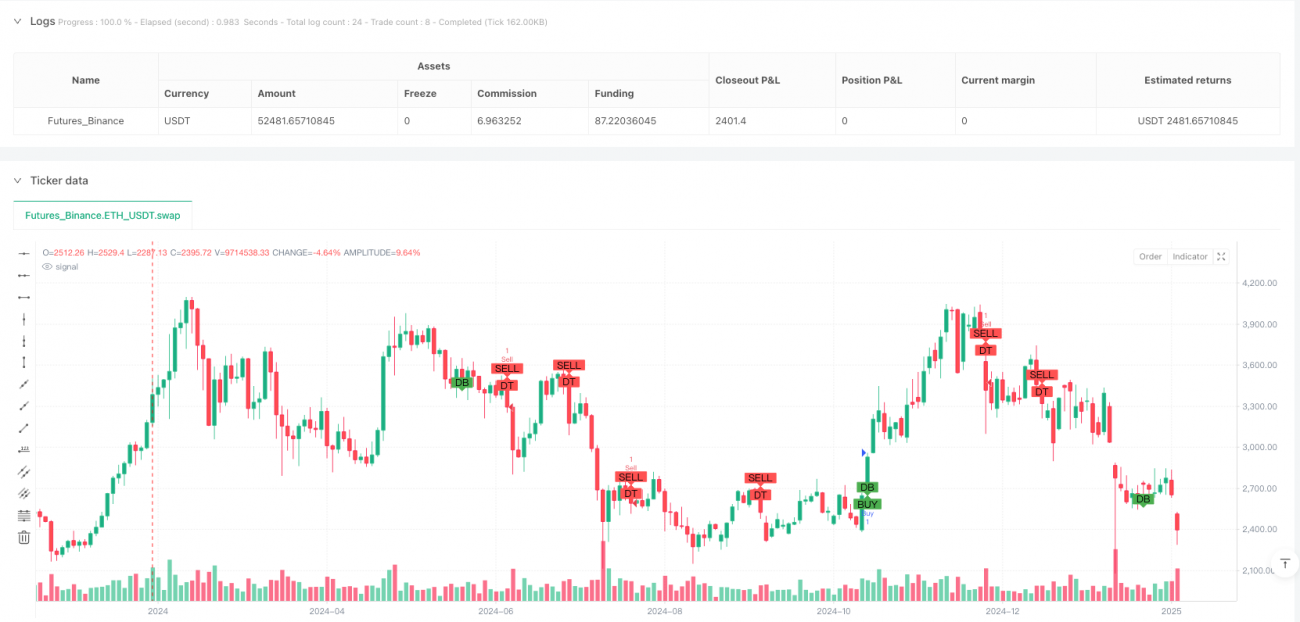1300x622 pixels.
Task: Select the price range measurement tool
Action: [23, 449]
